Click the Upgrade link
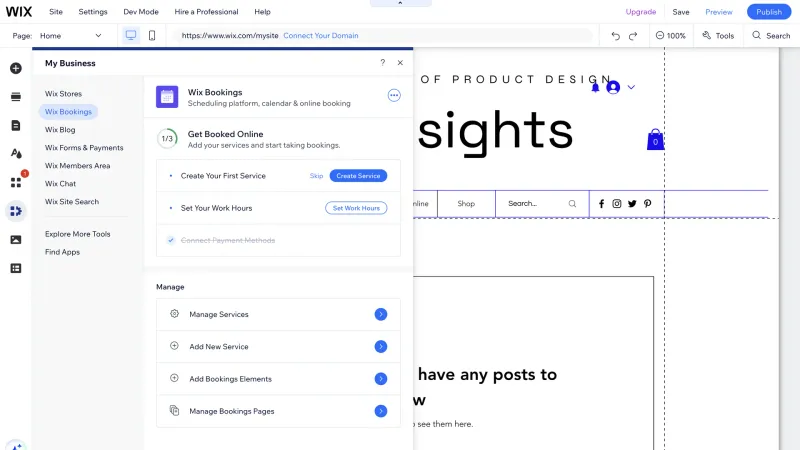The height and width of the screenshot is (450, 800). (641, 12)
